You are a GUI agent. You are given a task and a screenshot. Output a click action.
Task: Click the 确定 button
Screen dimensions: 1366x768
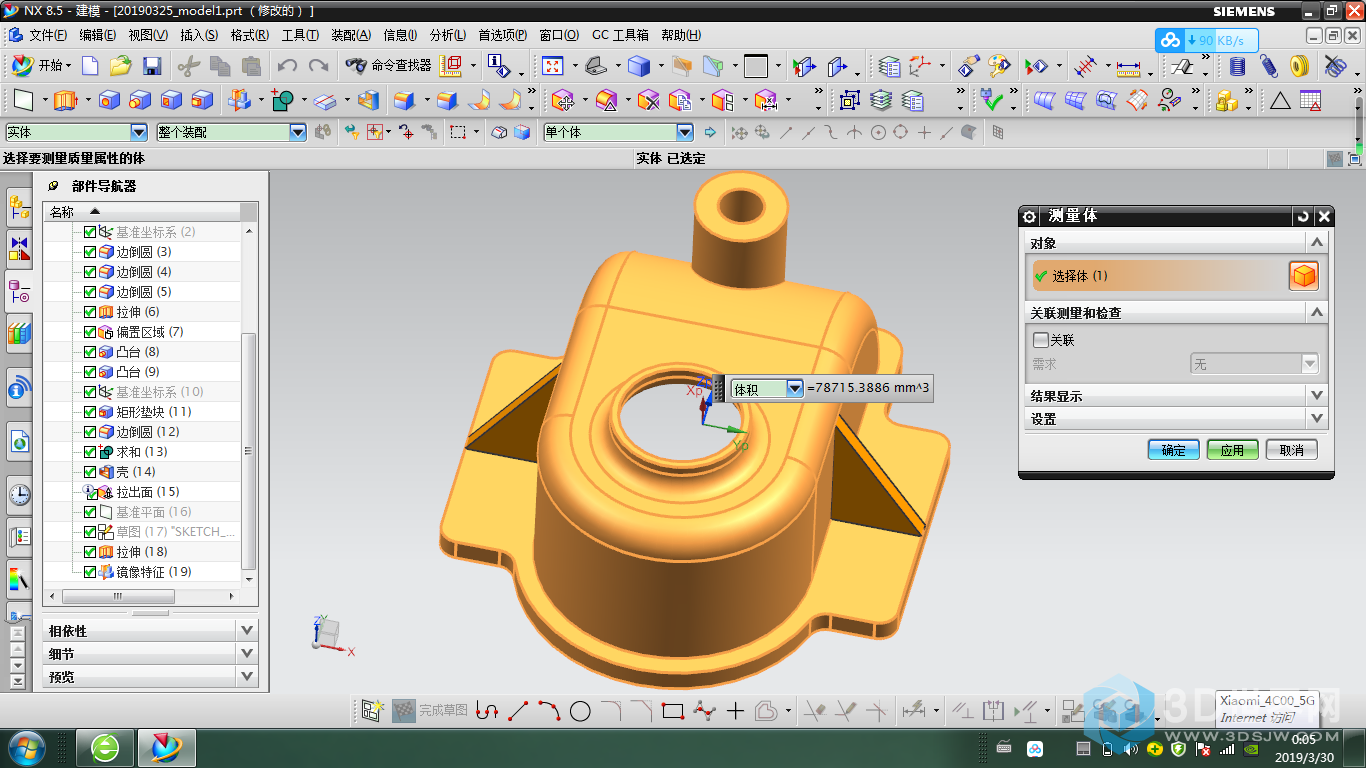pos(1173,450)
